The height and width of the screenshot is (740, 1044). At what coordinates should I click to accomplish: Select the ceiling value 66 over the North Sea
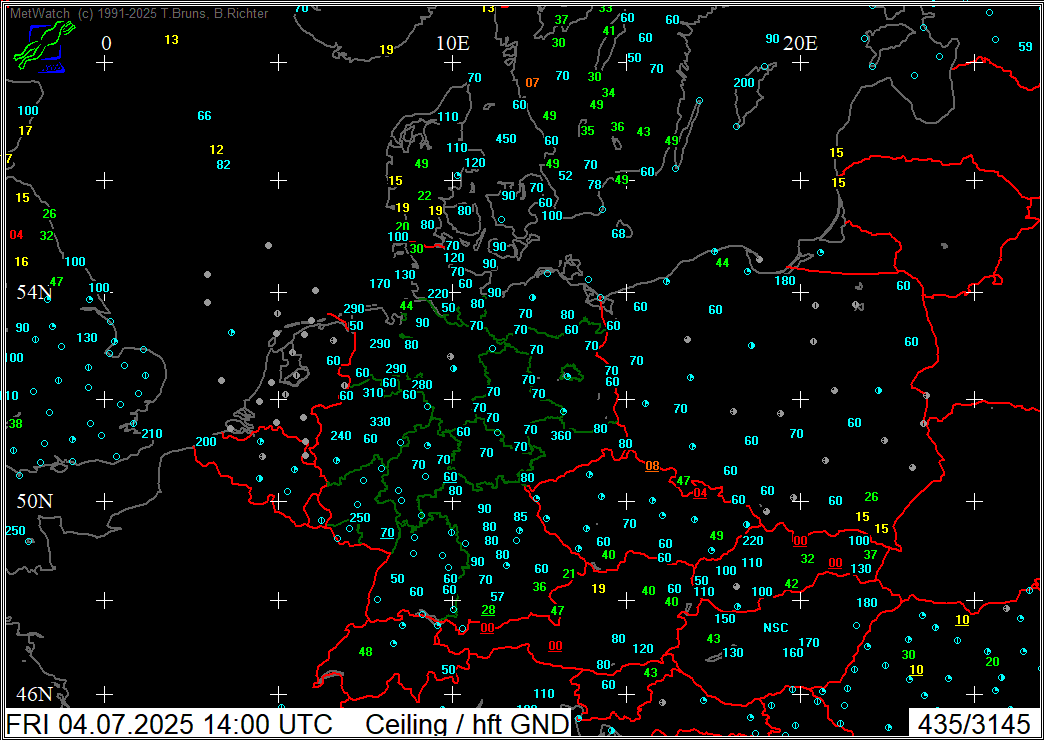tap(204, 115)
